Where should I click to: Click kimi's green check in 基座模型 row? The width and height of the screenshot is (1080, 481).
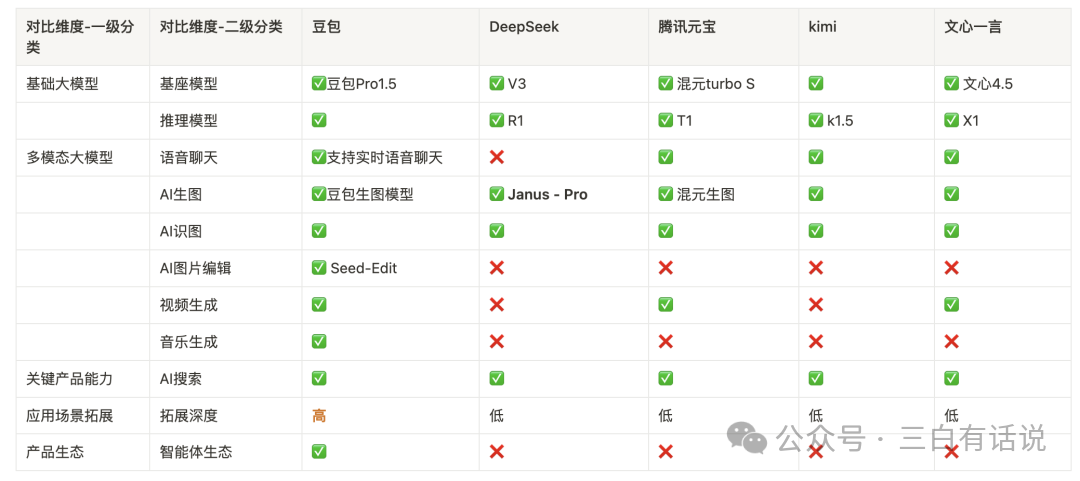click(816, 83)
